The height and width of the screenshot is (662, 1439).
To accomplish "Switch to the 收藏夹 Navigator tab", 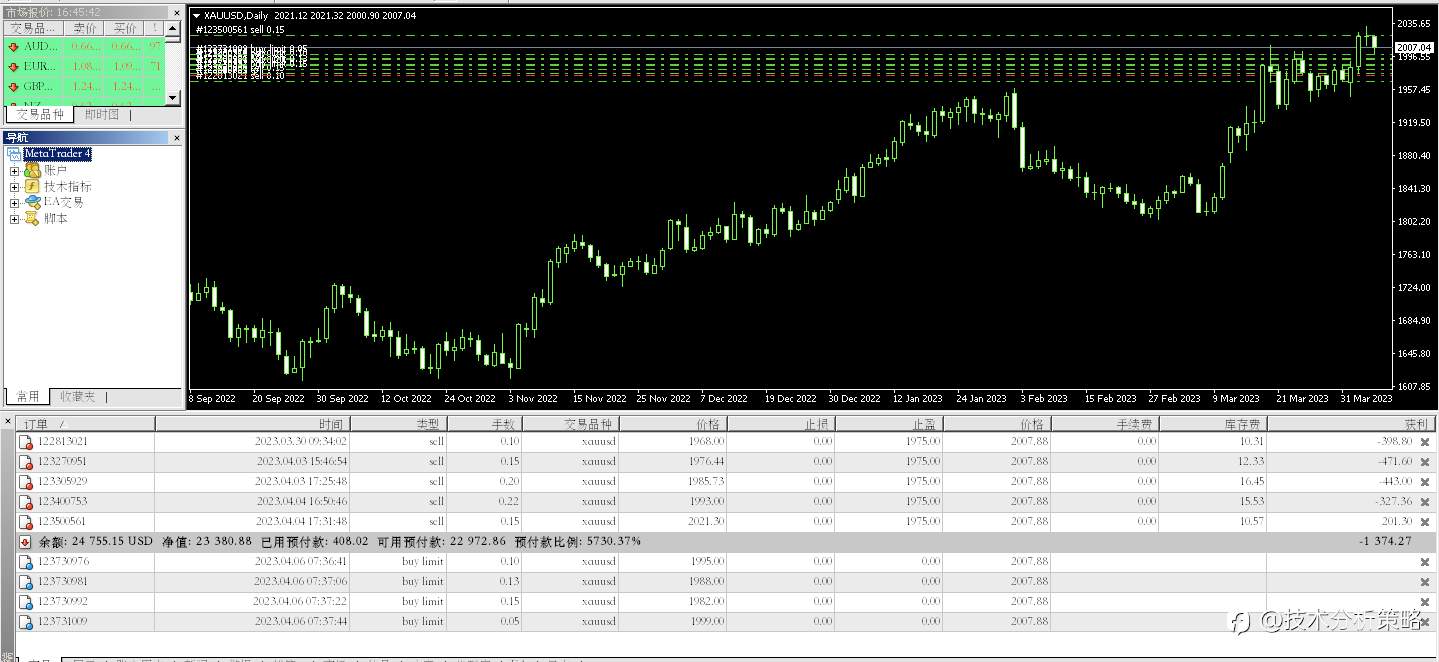I will [x=77, y=397].
